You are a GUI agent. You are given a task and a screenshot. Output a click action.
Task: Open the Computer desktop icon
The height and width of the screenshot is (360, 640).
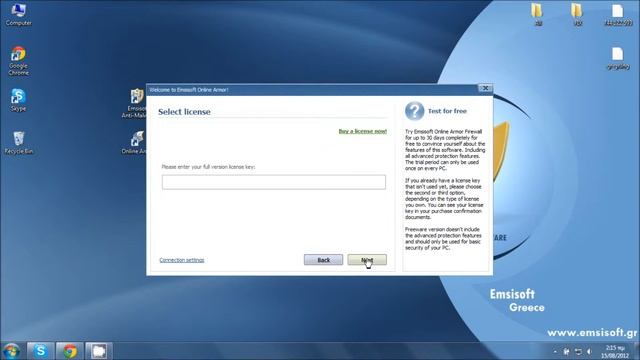point(18,14)
